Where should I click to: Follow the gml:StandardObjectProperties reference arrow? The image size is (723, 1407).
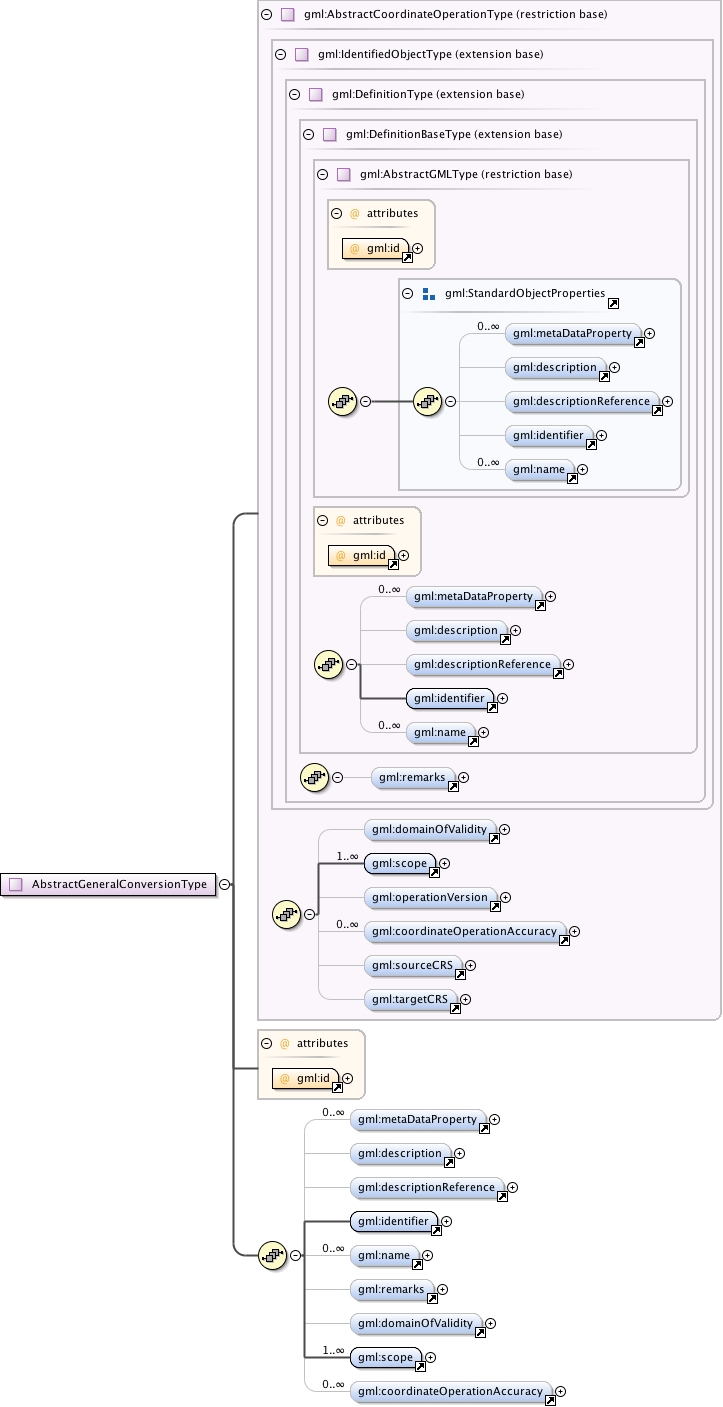613,303
